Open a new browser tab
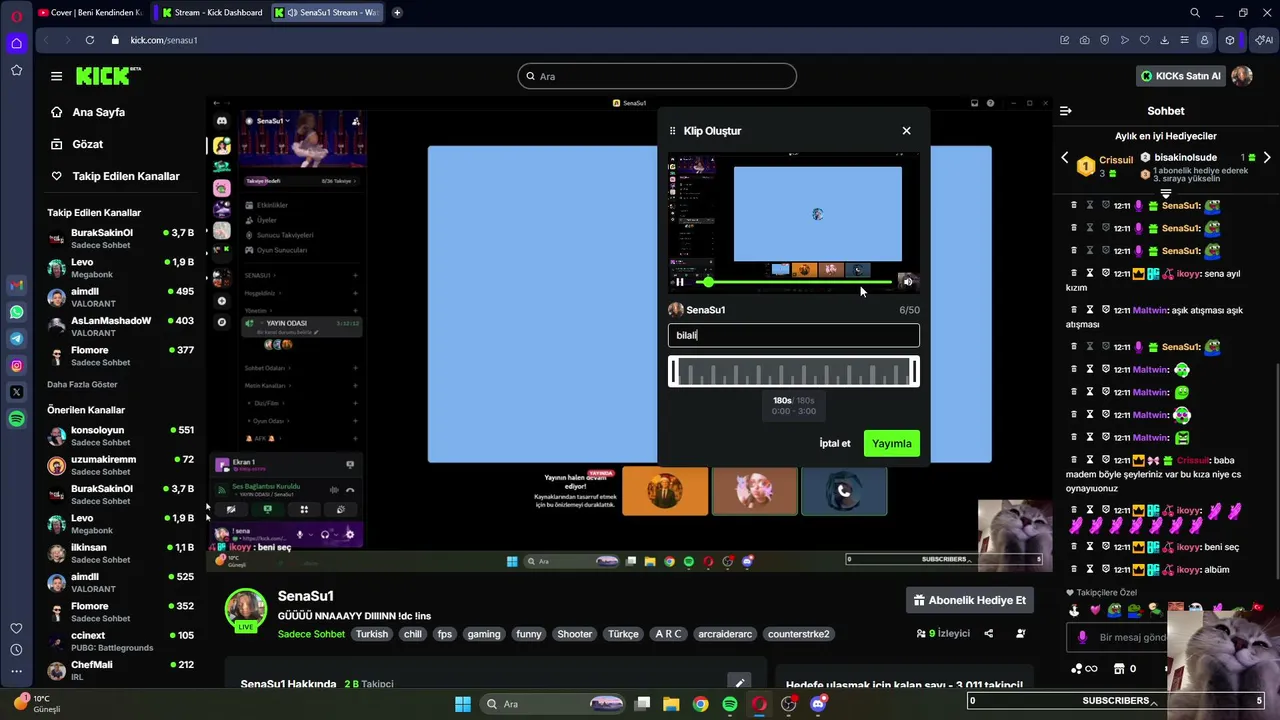Image resolution: width=1280 pixels, height=720 pixels. 397,13
